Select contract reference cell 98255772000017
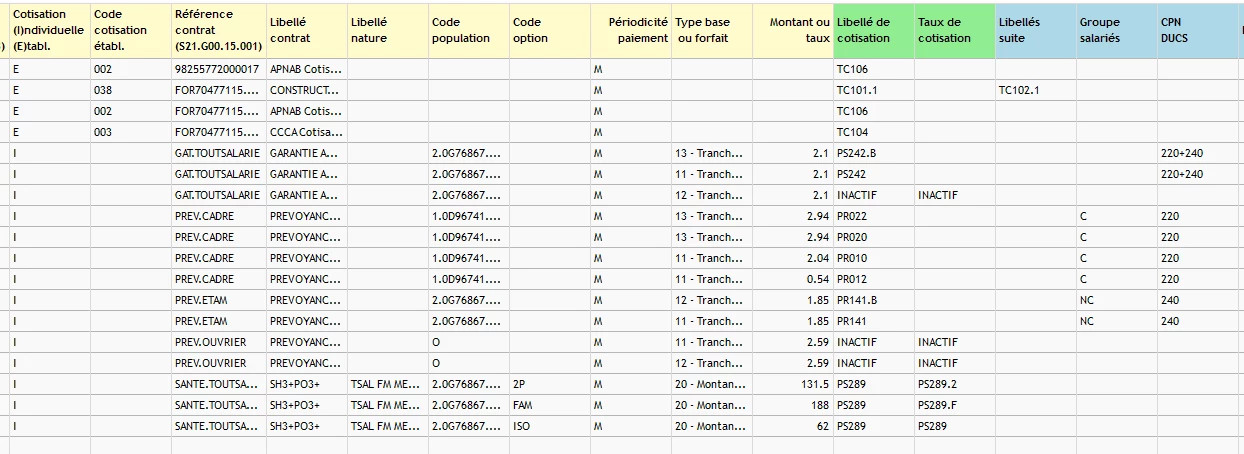The height and width of the screenshot is (454, 1244). point(217,70)
